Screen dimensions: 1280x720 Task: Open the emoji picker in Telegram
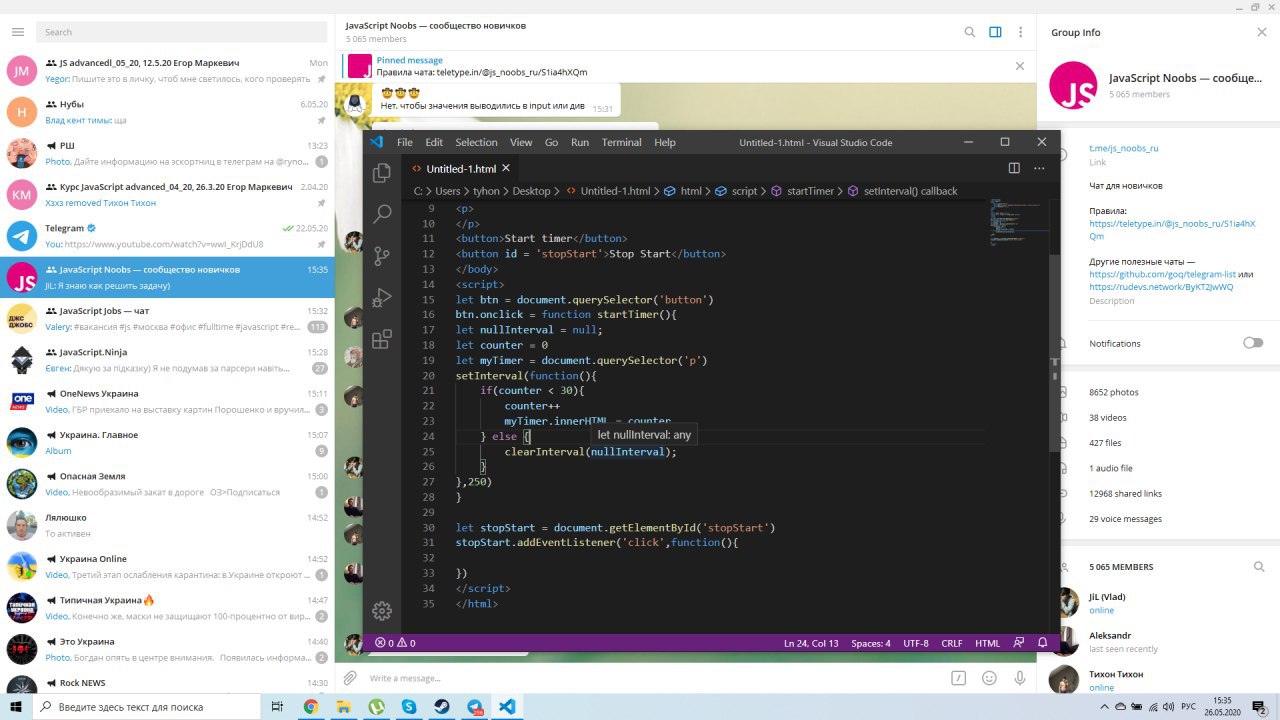pyautogui.click(x=989, y=678)
